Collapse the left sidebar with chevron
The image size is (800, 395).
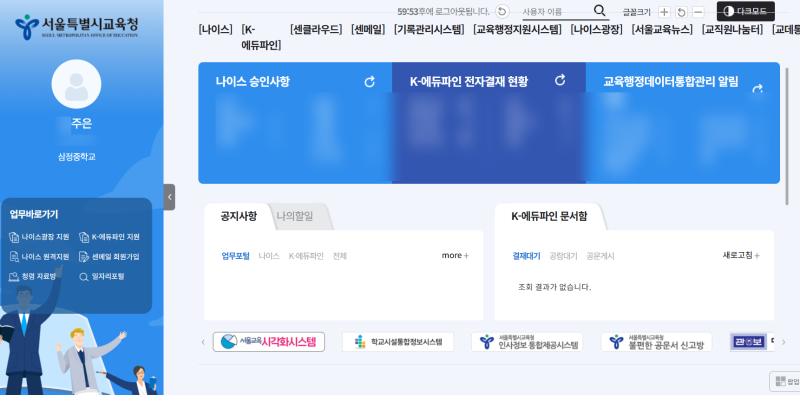pyautogui.click(x=169, y=197)
